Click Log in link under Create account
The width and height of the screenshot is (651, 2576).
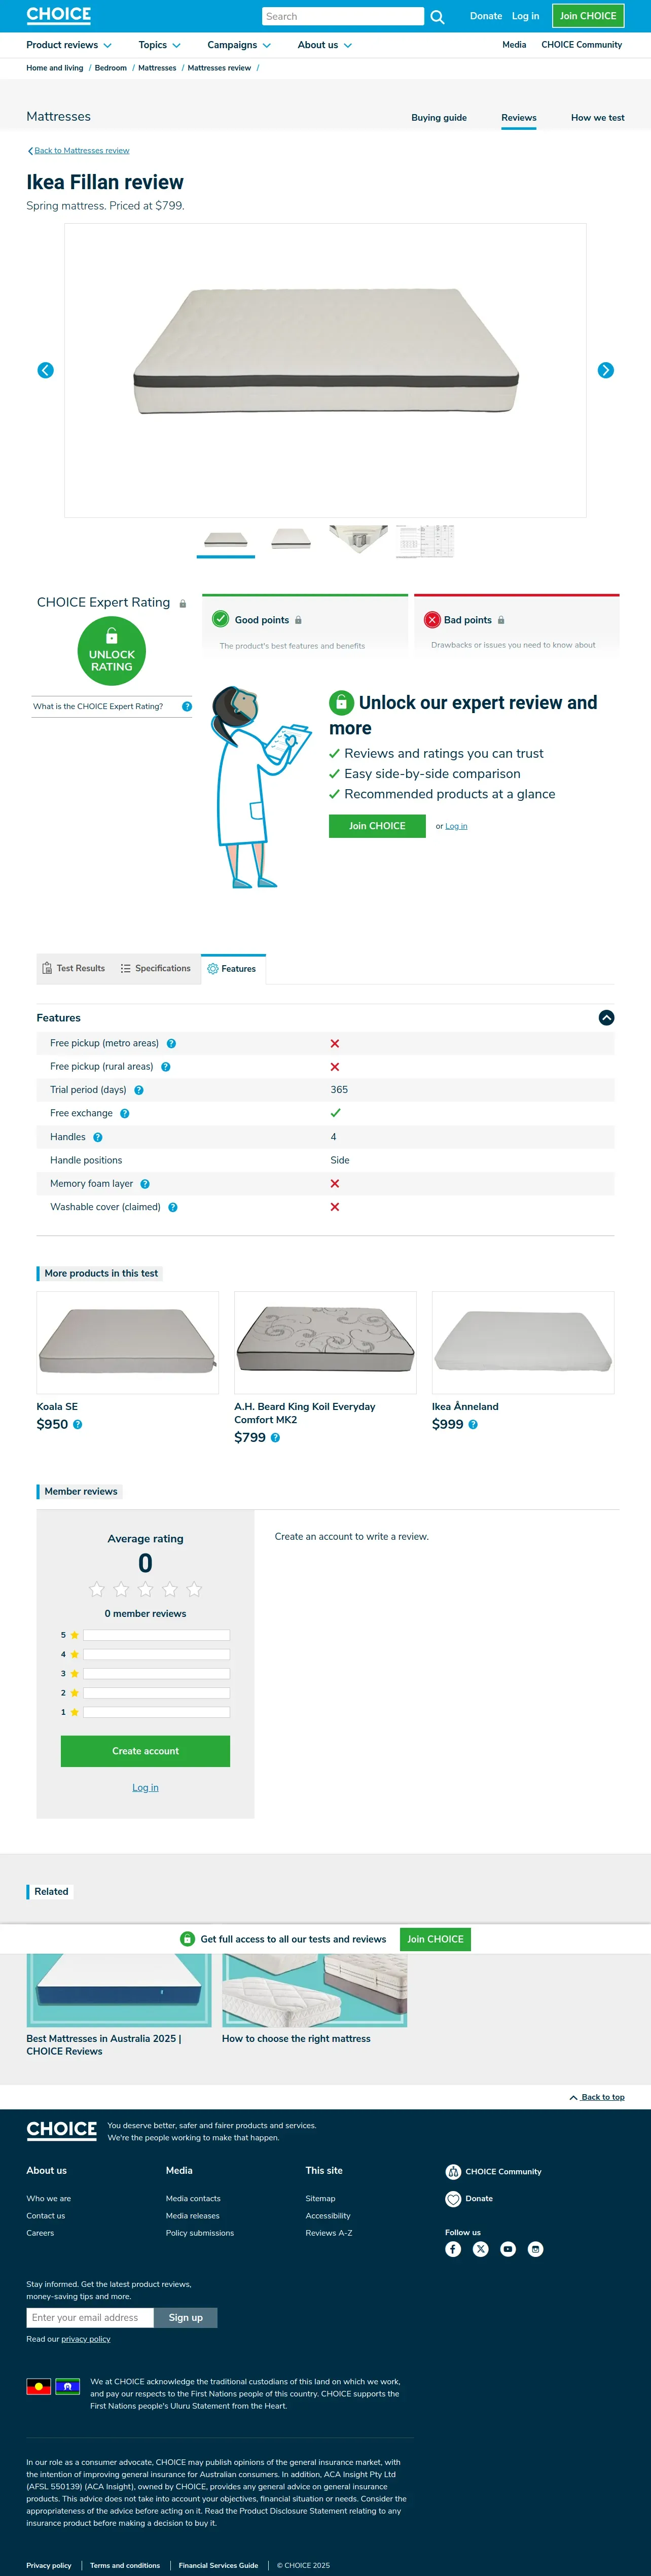coord(145,1788)
